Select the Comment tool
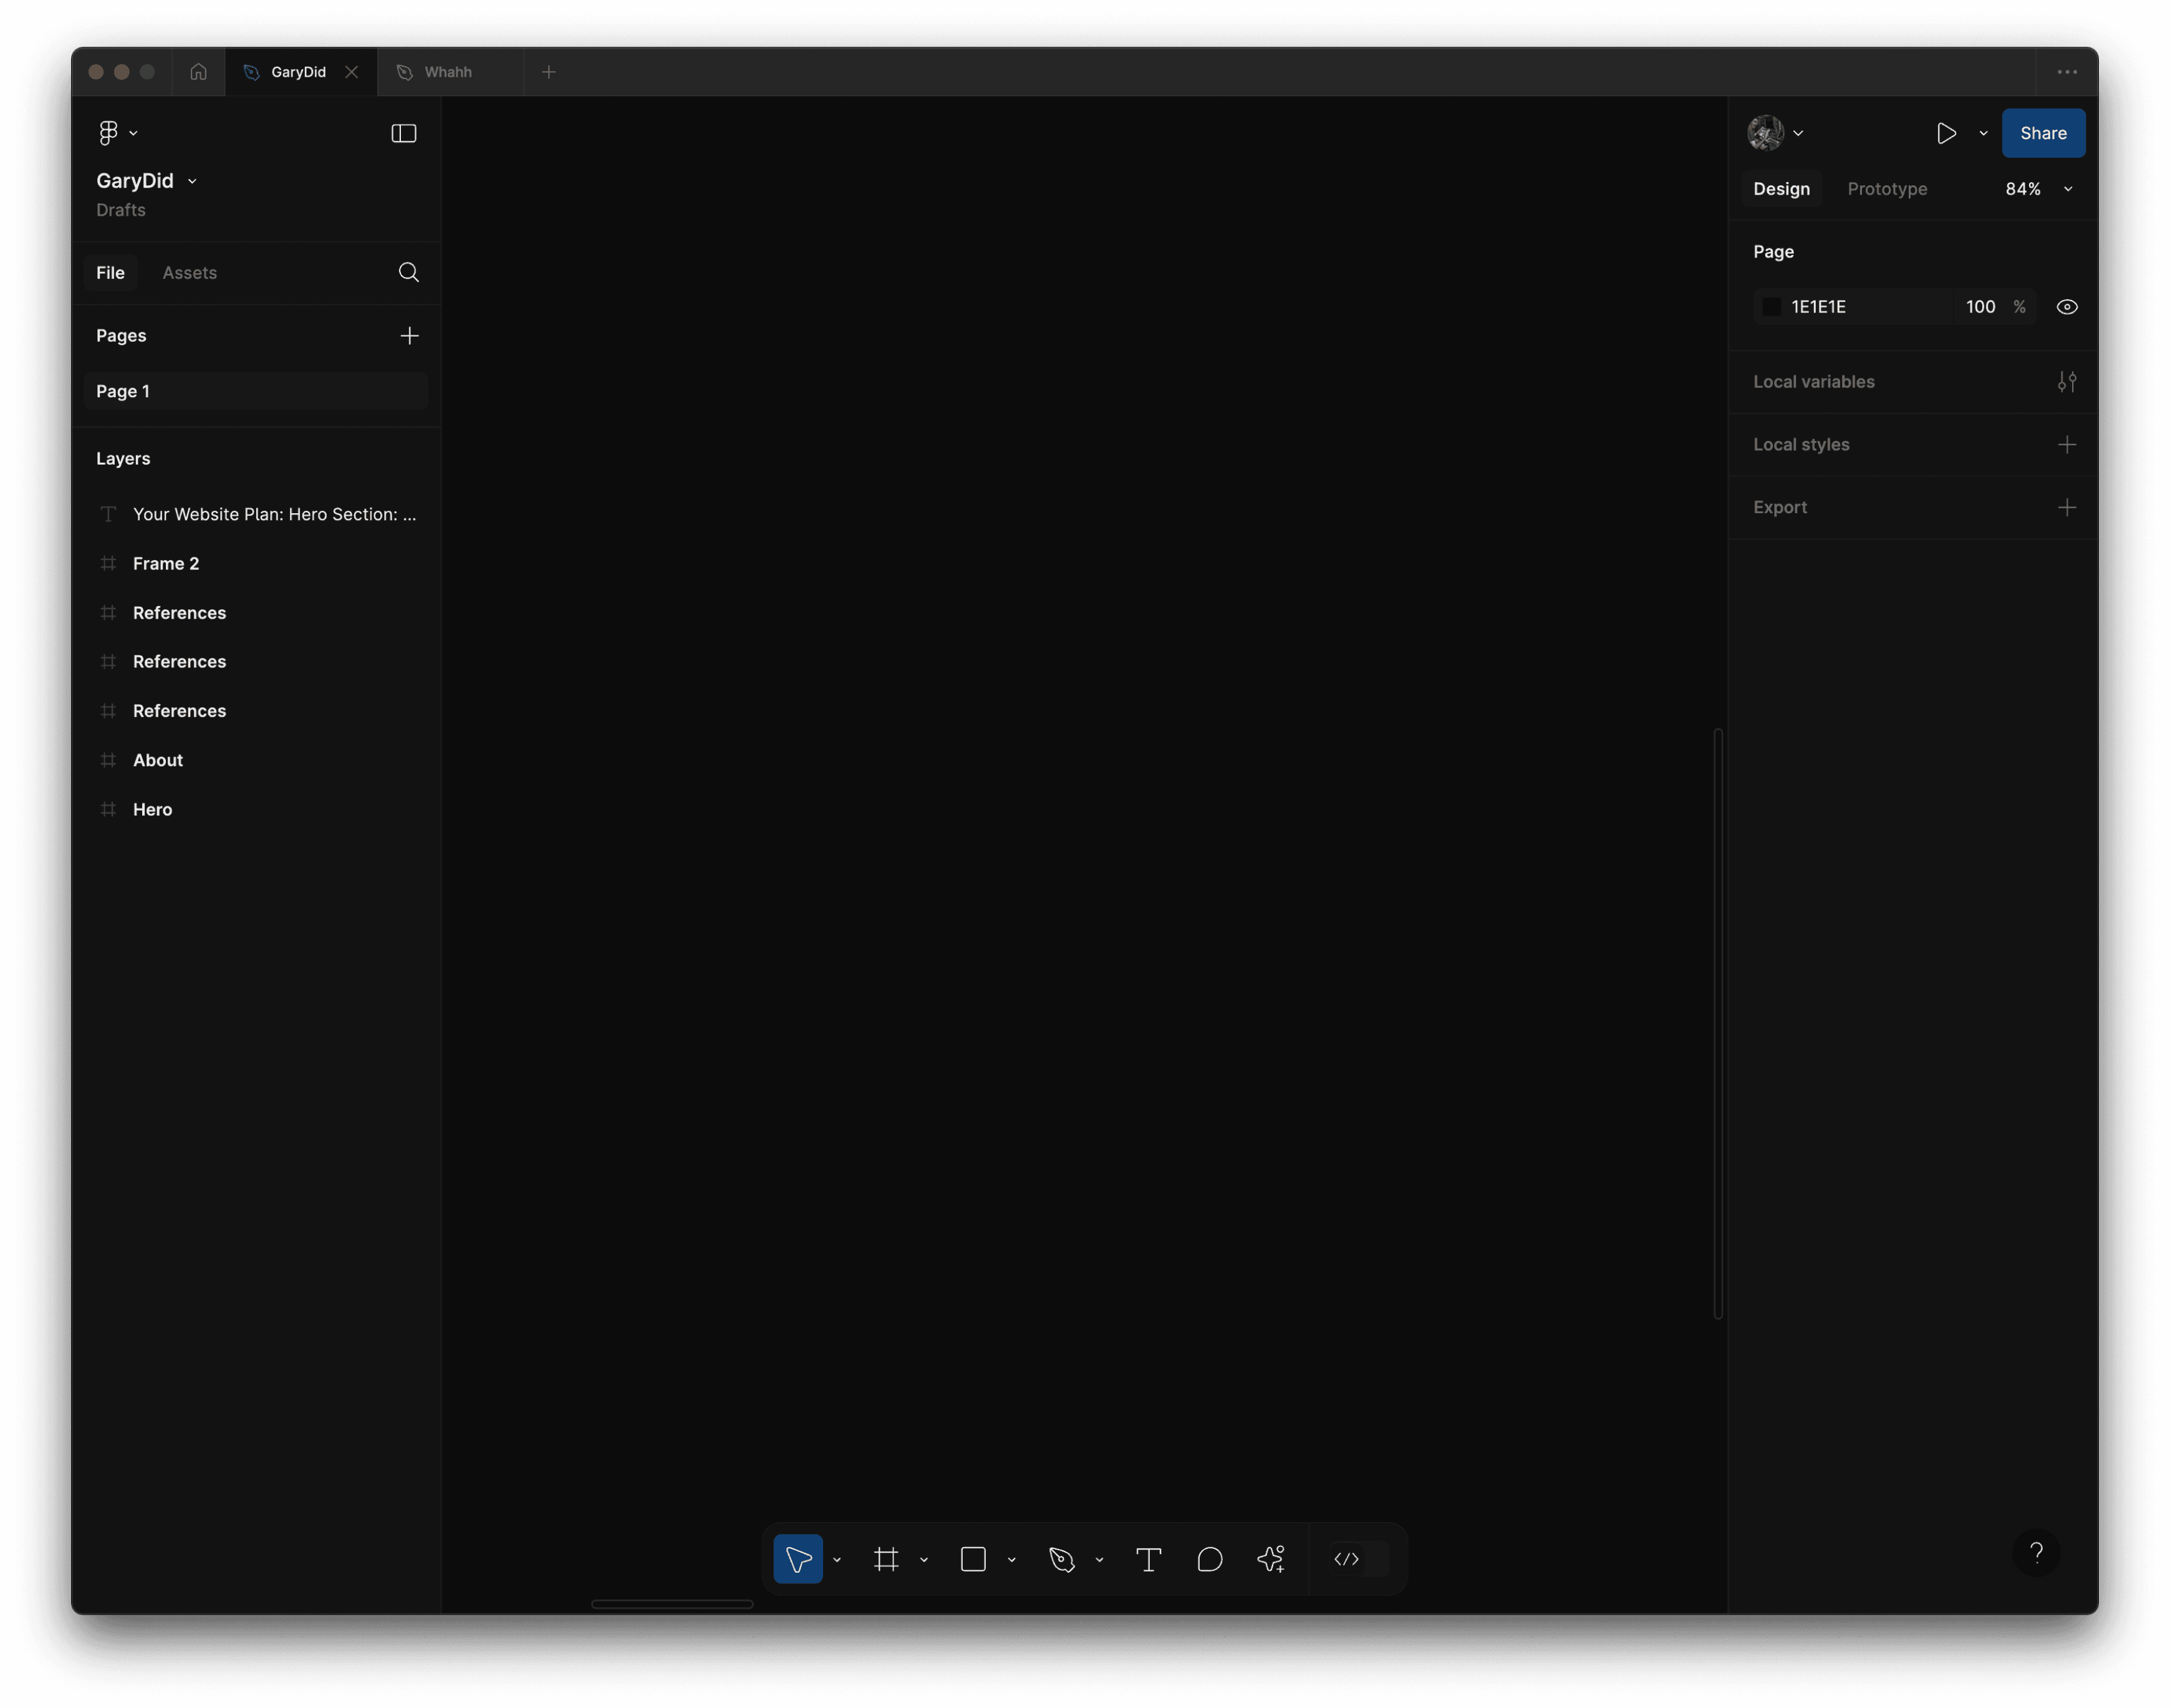2170x1708 pixels. (x=1209, y=1559)
